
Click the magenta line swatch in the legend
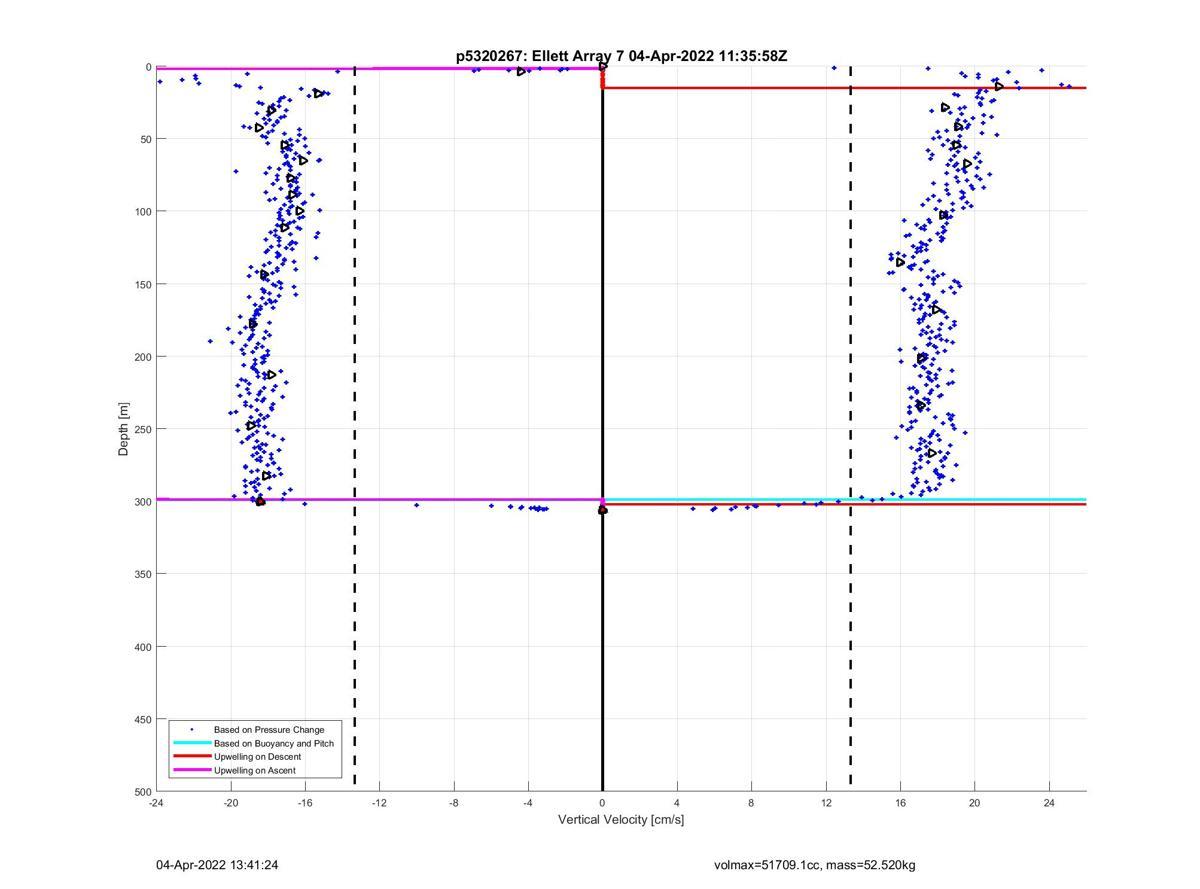coord(192,770)
